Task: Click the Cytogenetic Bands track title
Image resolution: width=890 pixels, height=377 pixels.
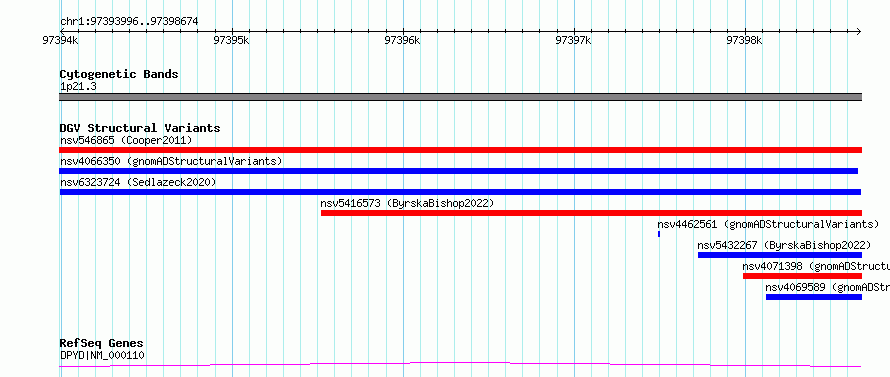Action: coord(119,74)
